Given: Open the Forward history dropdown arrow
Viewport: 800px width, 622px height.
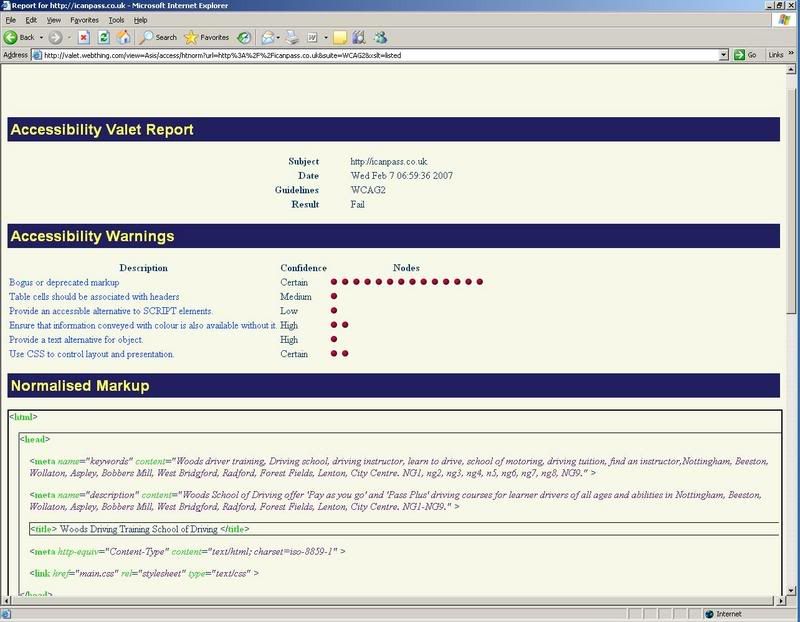Looking at the screenshot, I should (69, 37).
